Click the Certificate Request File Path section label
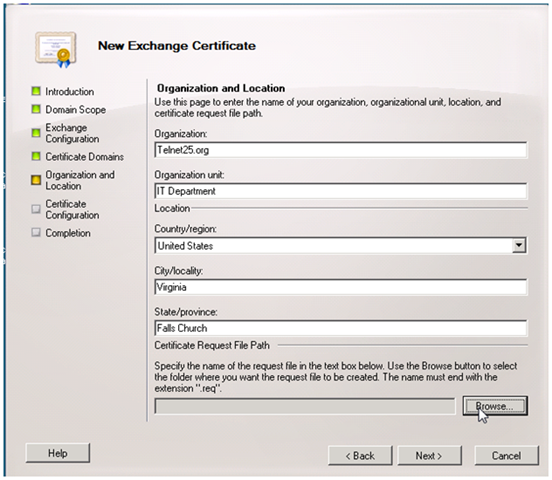Screen dimensions: 552x480 click(212, 345)
